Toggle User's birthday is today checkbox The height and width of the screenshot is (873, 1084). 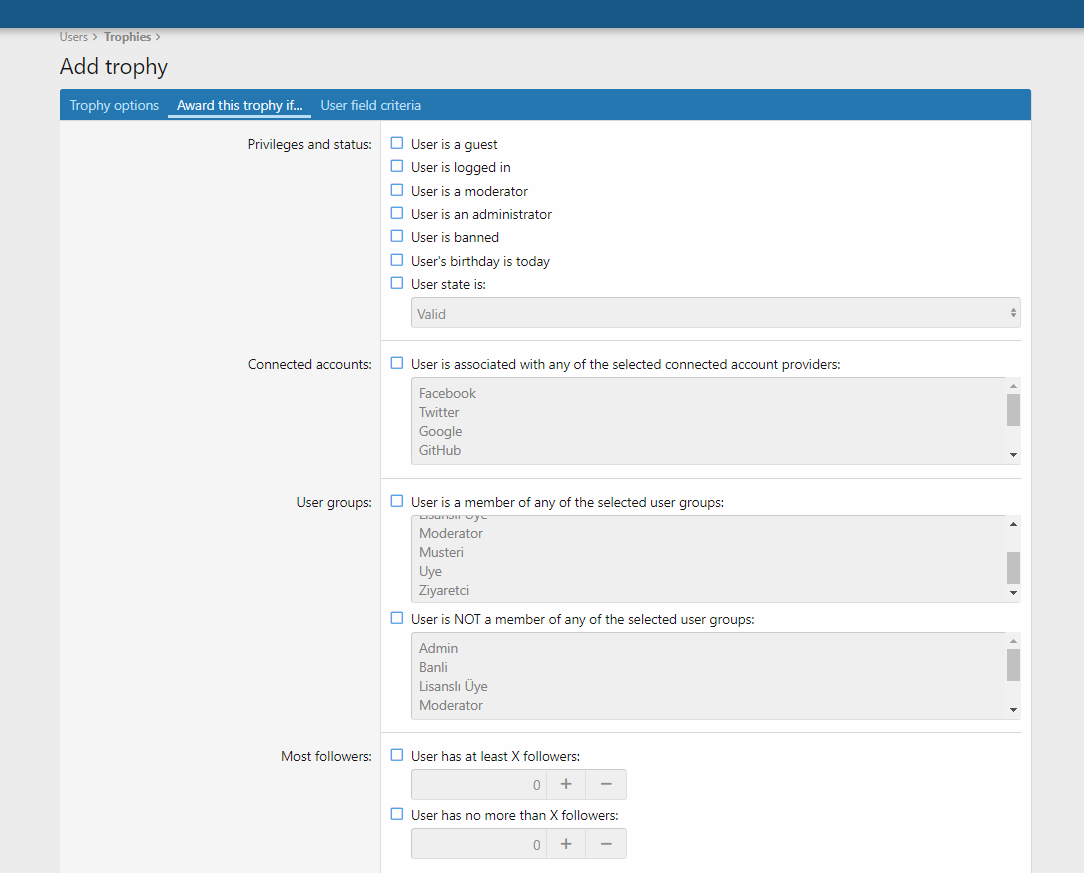tap(397, 261)
